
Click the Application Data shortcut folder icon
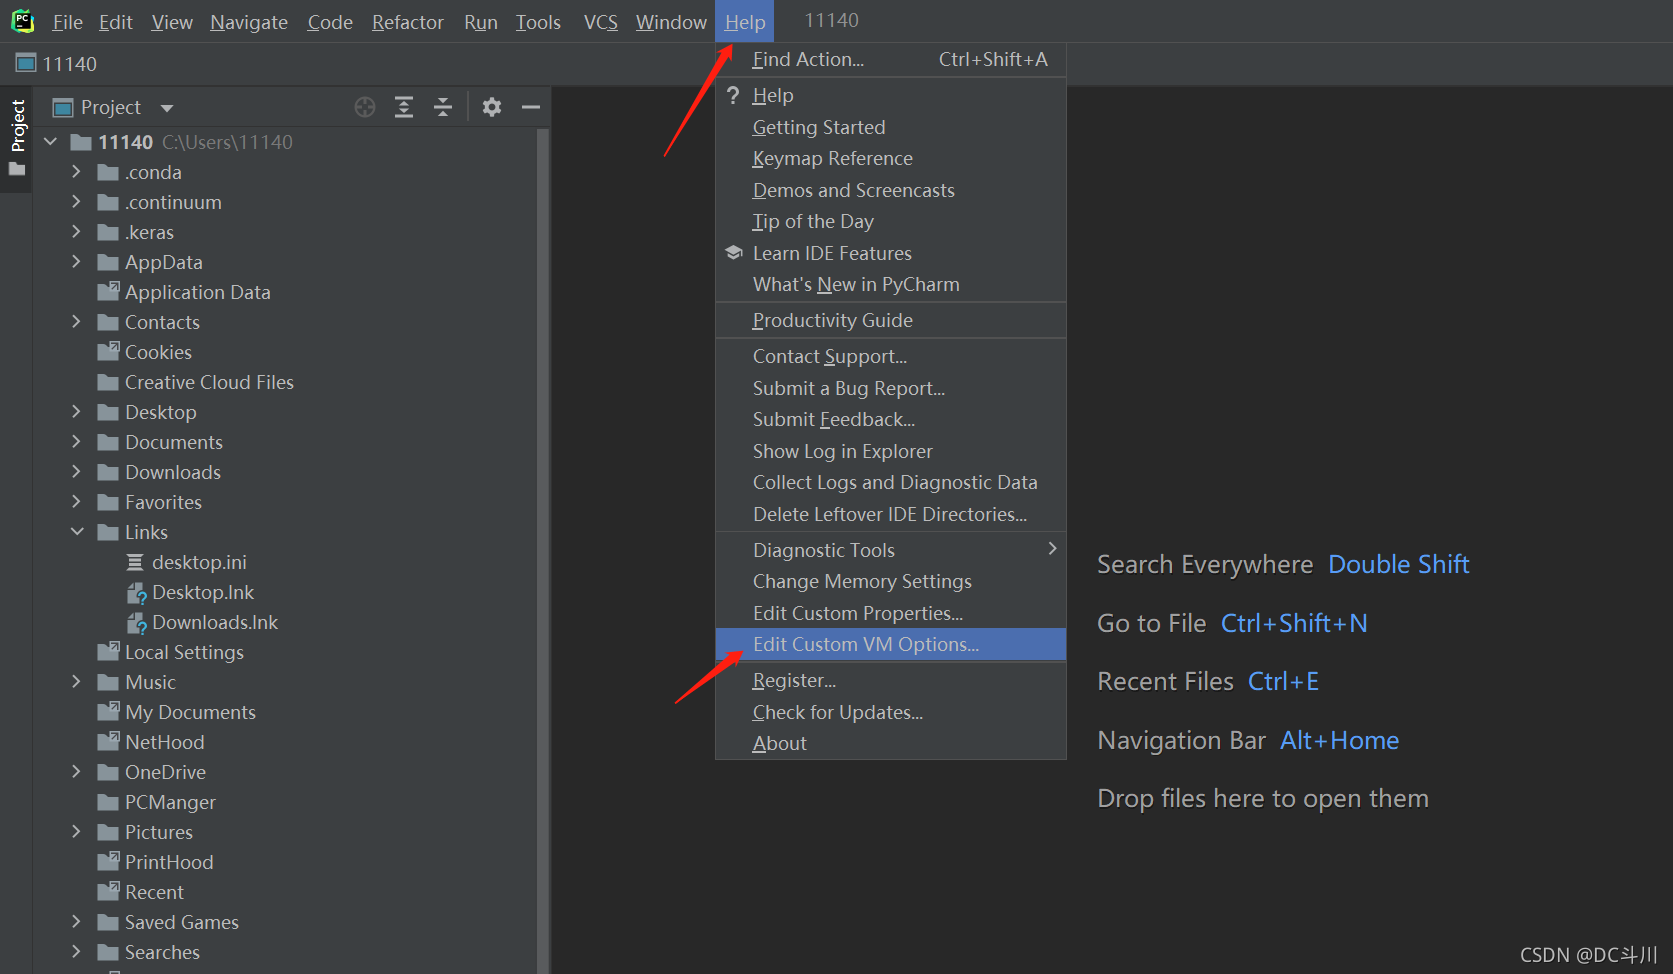coord(108,292)
